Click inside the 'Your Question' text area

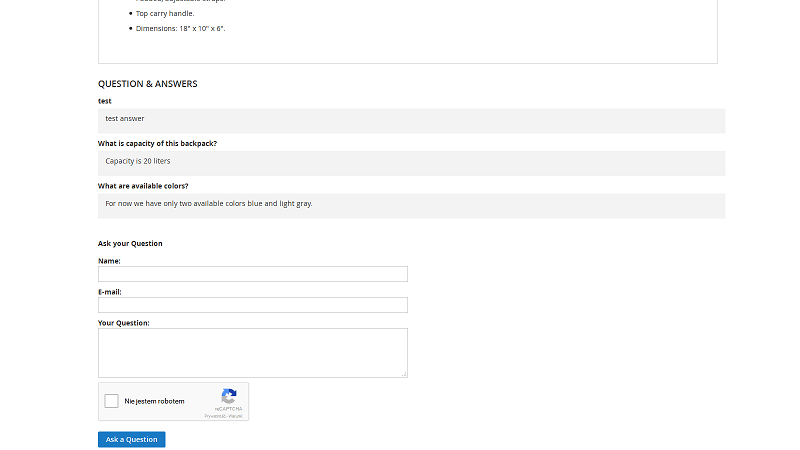click(252, 352)
